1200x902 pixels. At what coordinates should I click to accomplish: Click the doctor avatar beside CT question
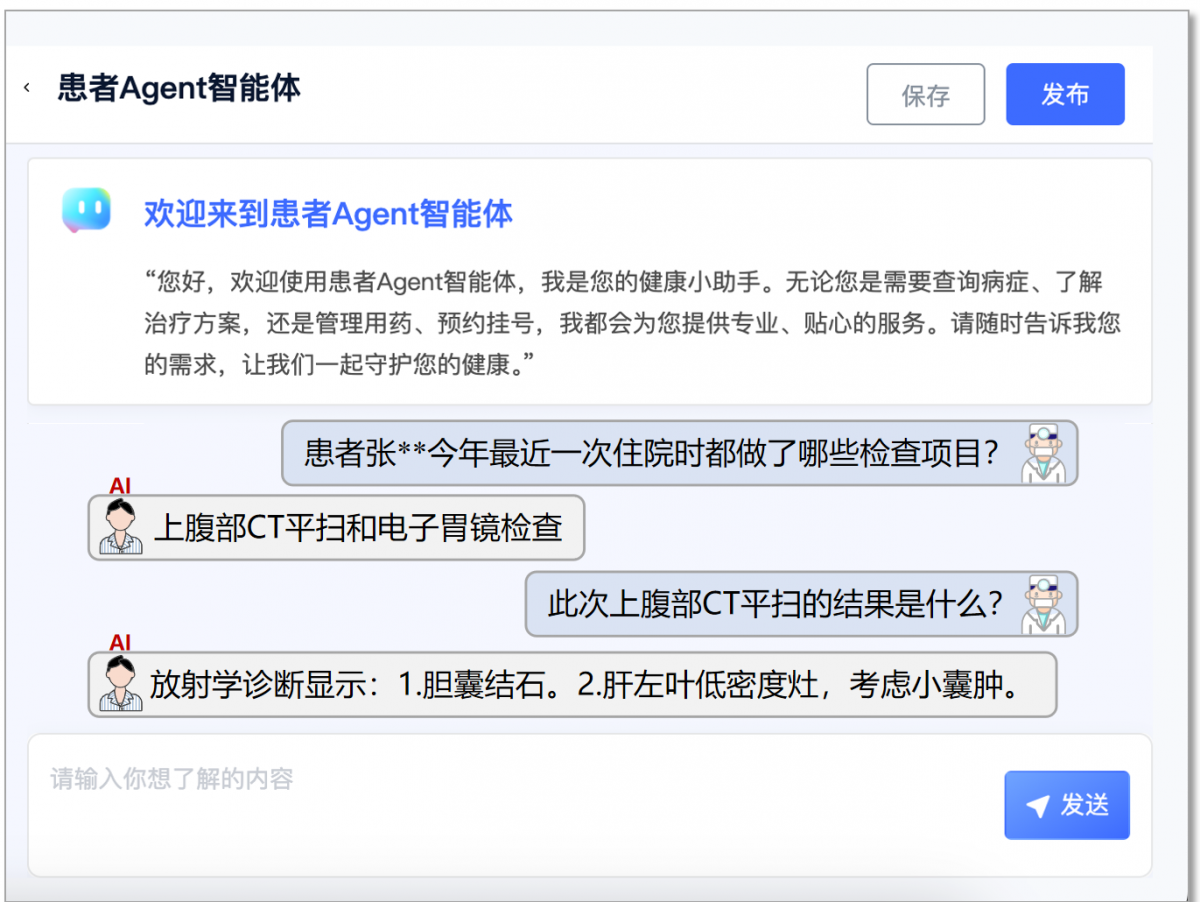(x=1044, y=605)
